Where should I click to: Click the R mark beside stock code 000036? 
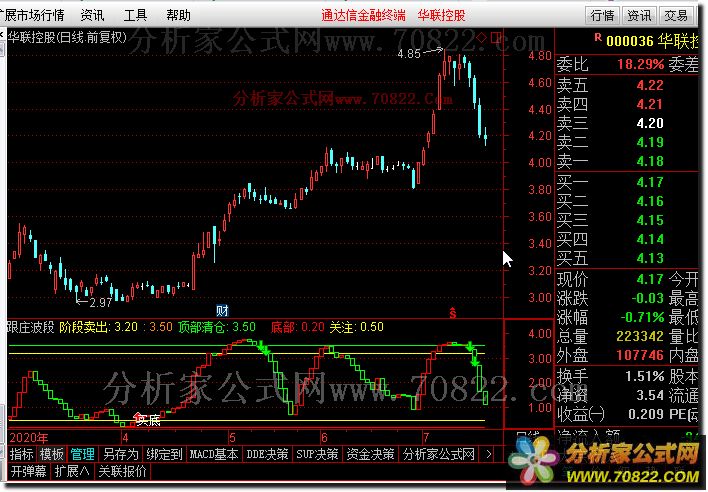(598, 37)
